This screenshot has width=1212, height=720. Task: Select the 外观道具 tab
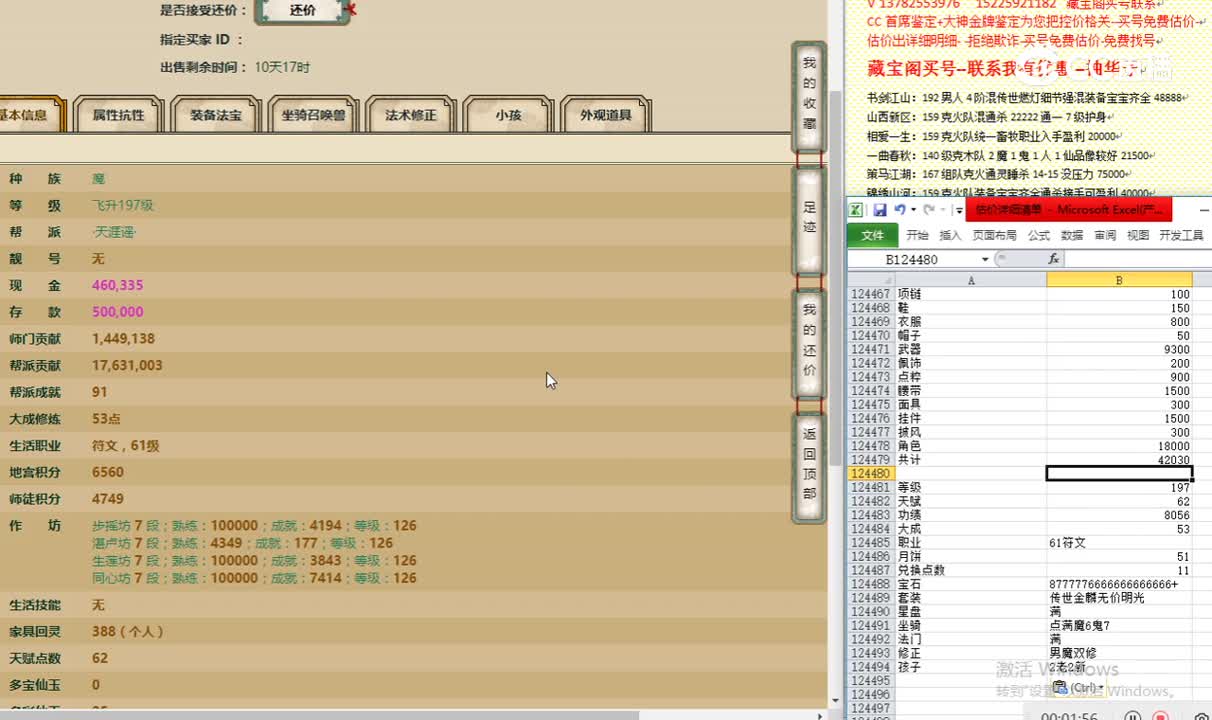point(606,115)
